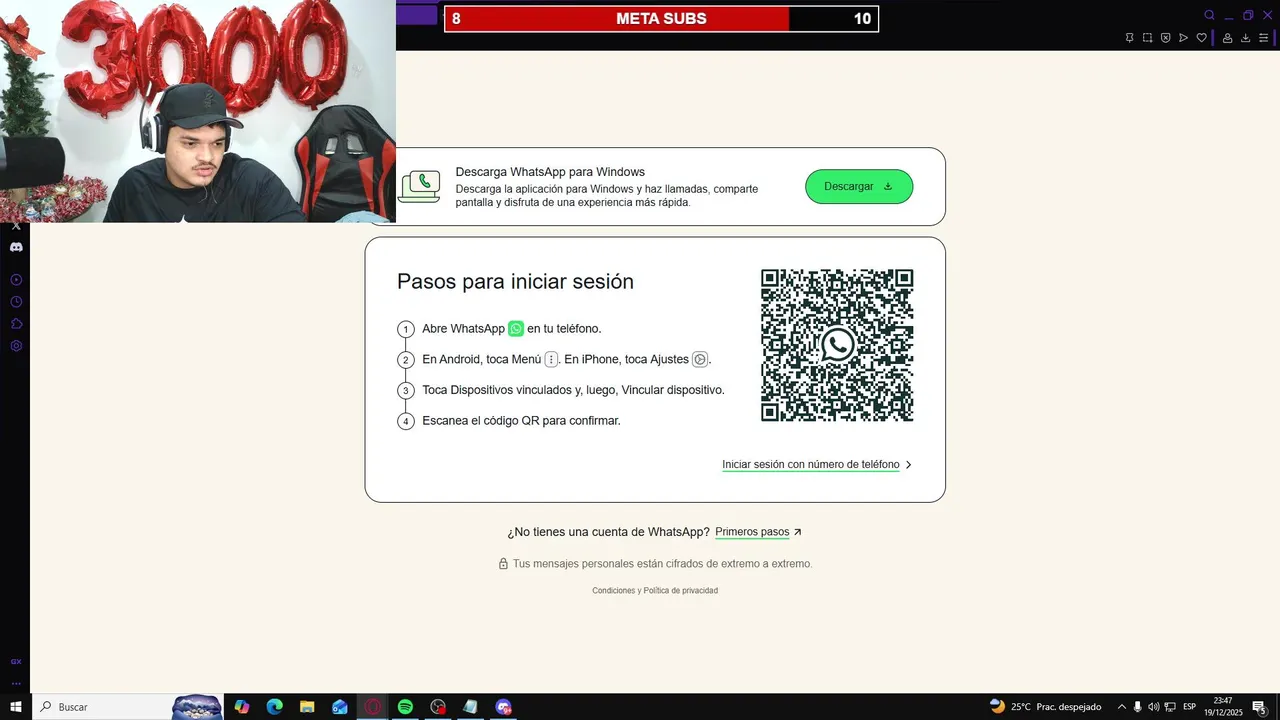Open the network tray icon
This screenshot has height=720, width=1280.
click(1170, 707)
